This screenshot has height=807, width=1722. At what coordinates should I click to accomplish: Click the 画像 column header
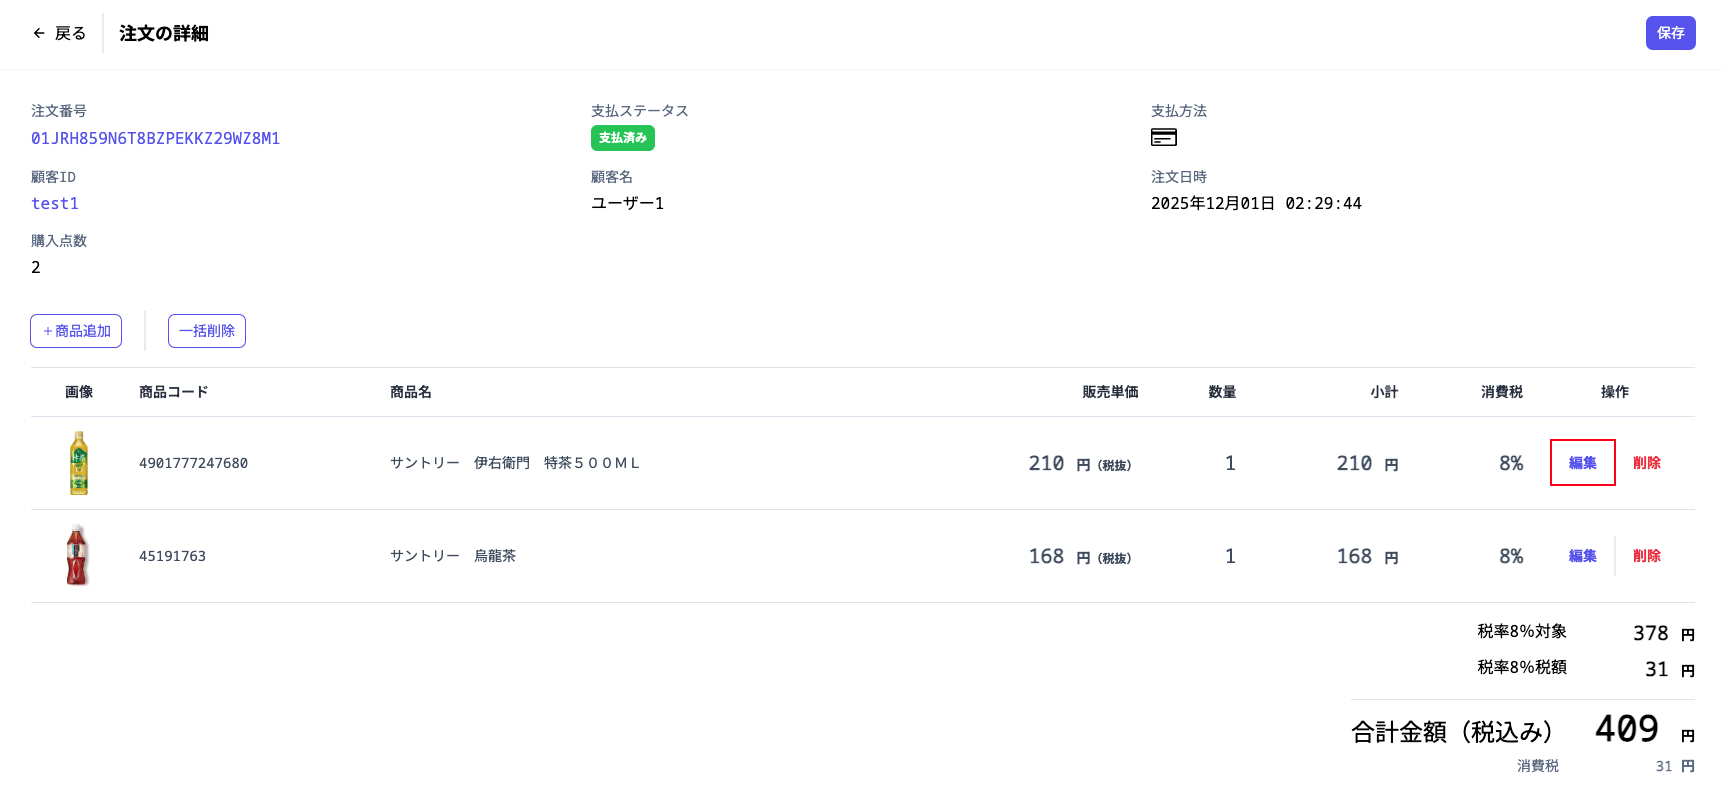click(79, 392)
